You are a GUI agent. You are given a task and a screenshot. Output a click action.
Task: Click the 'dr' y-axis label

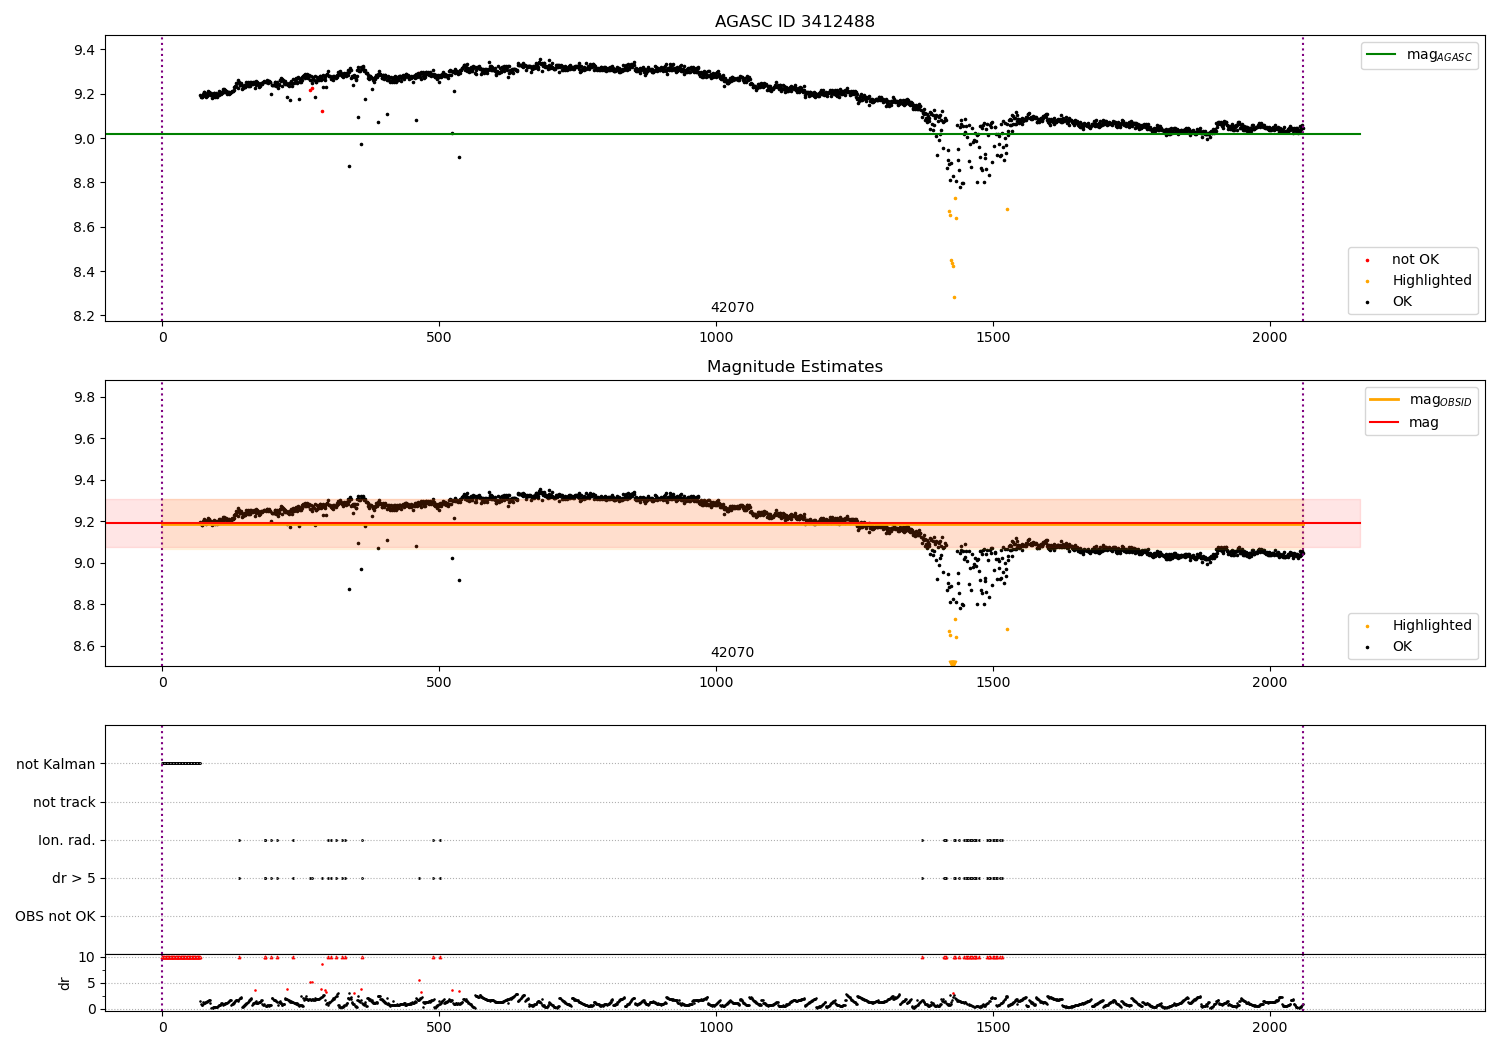(65, 983)
